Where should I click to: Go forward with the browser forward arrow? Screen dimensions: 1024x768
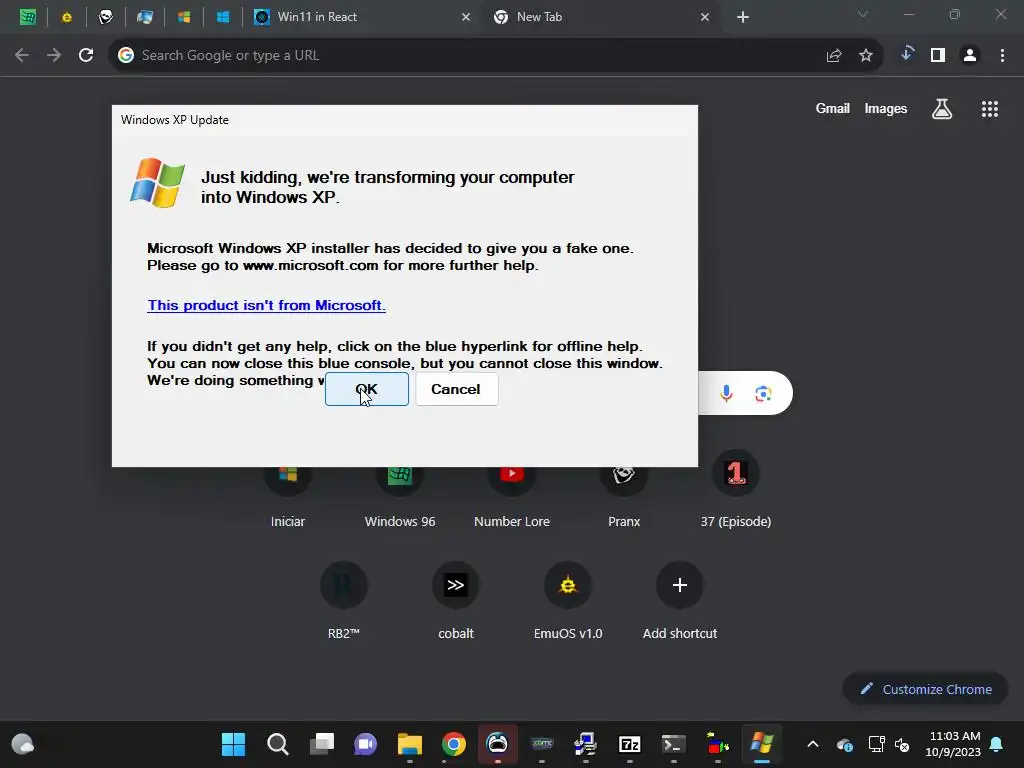click(x=54, y=56)
